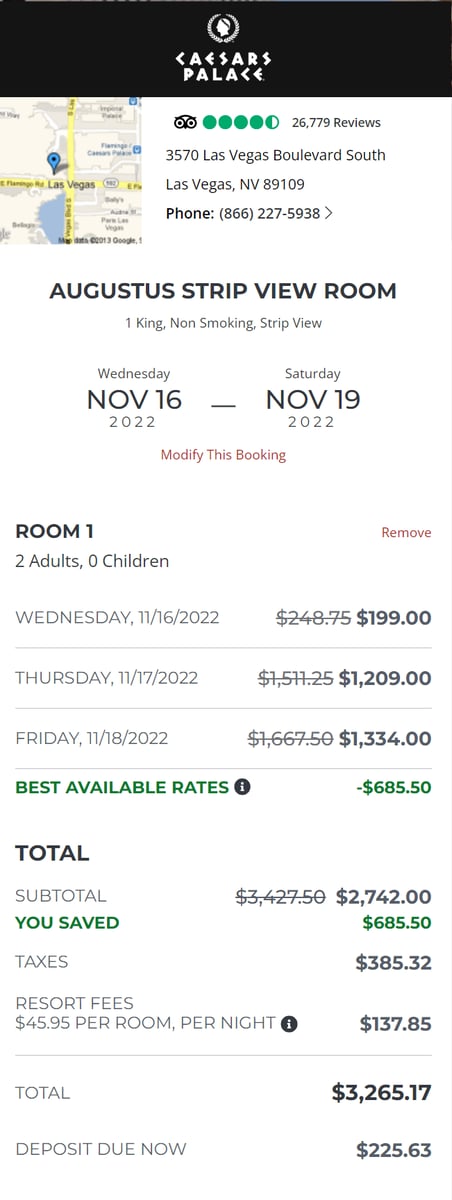The image size is (452, 1200).
Task: Select check-out date NOV 19
Action: 313,400
